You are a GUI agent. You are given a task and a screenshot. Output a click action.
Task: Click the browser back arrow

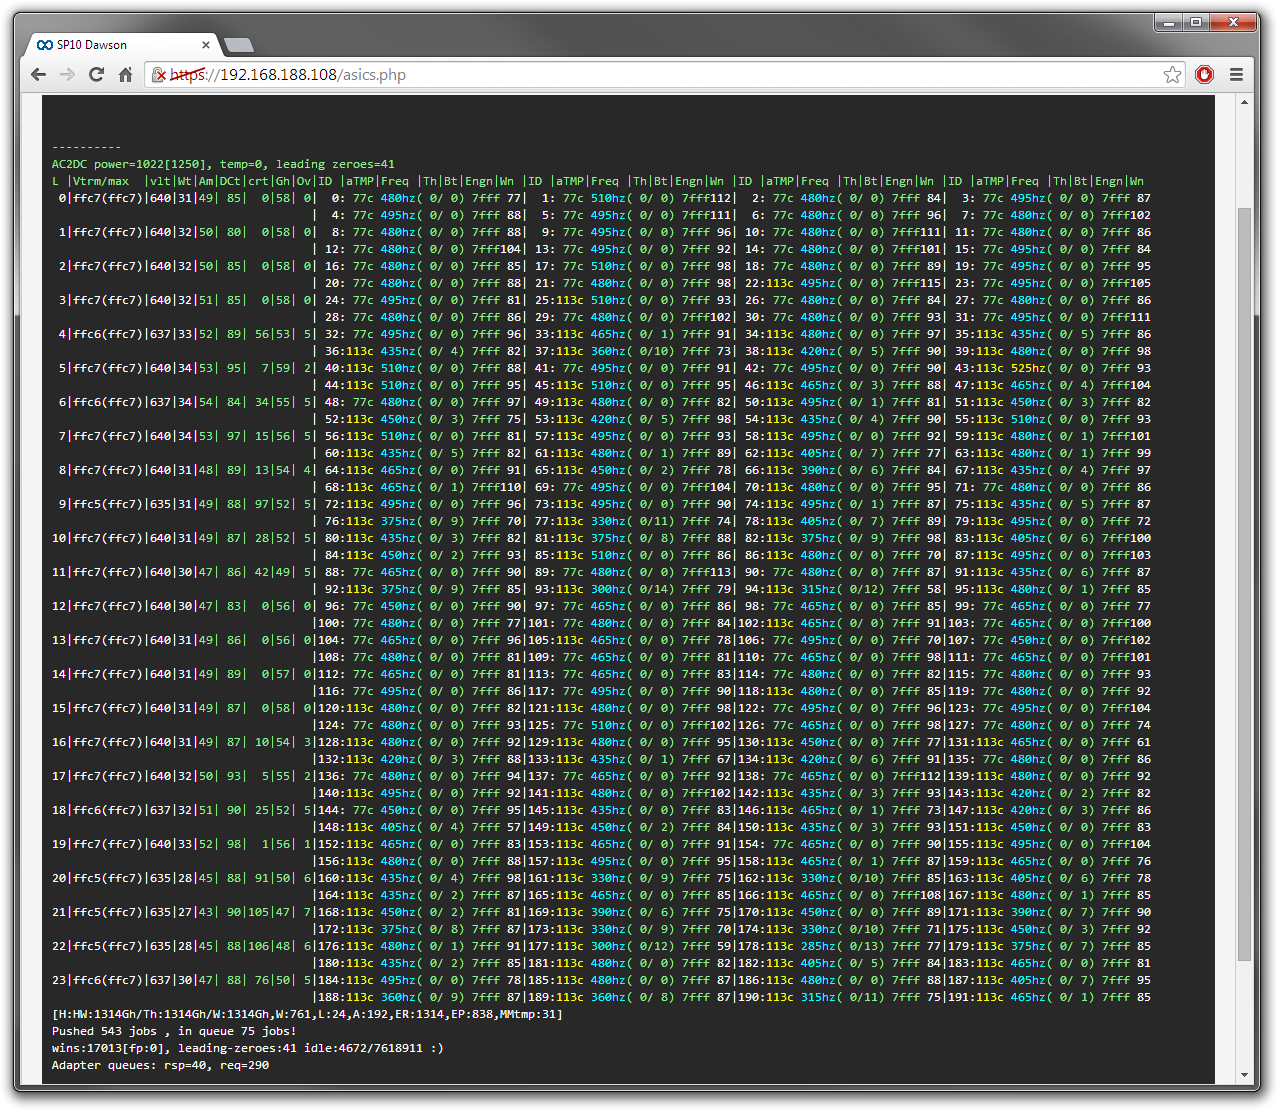[x=38, y=74]
